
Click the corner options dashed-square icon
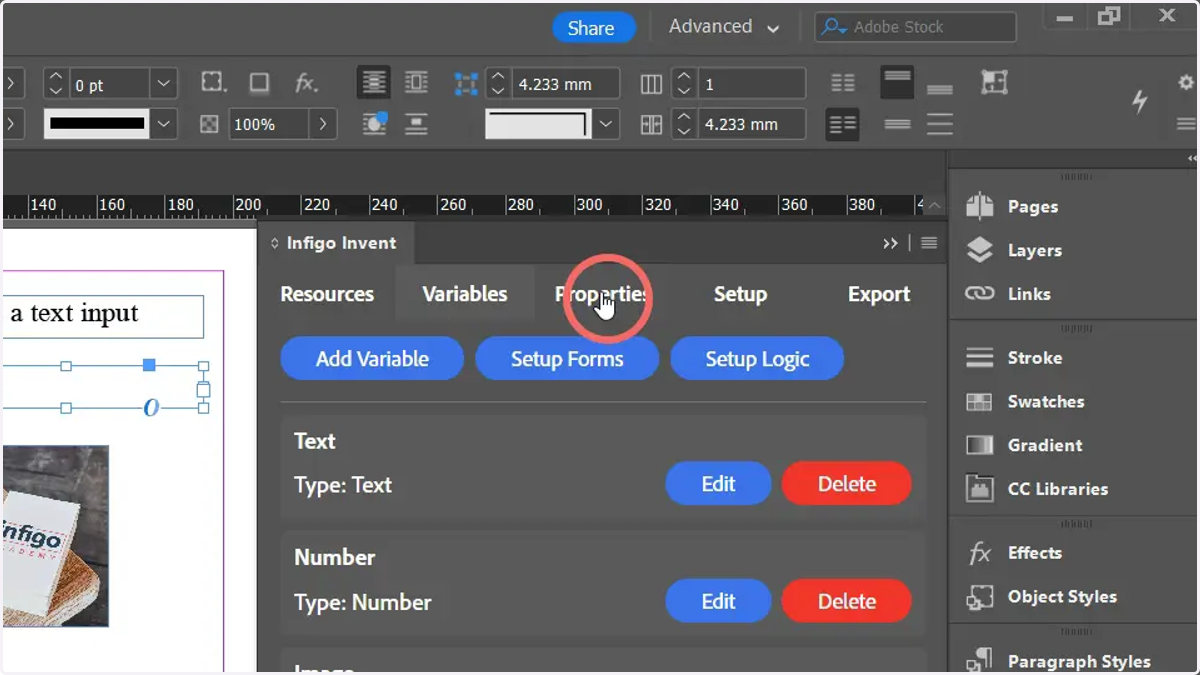tap(213, 83)
